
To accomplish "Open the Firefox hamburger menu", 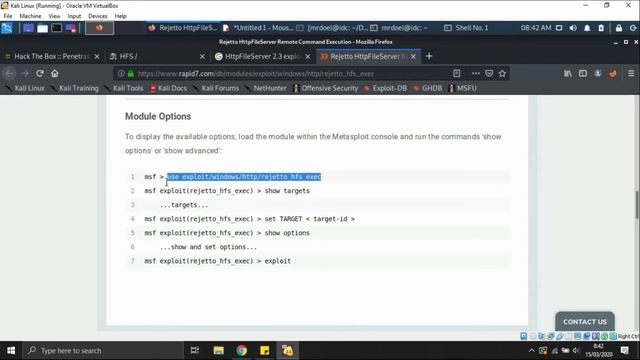I will coord(631,73).
